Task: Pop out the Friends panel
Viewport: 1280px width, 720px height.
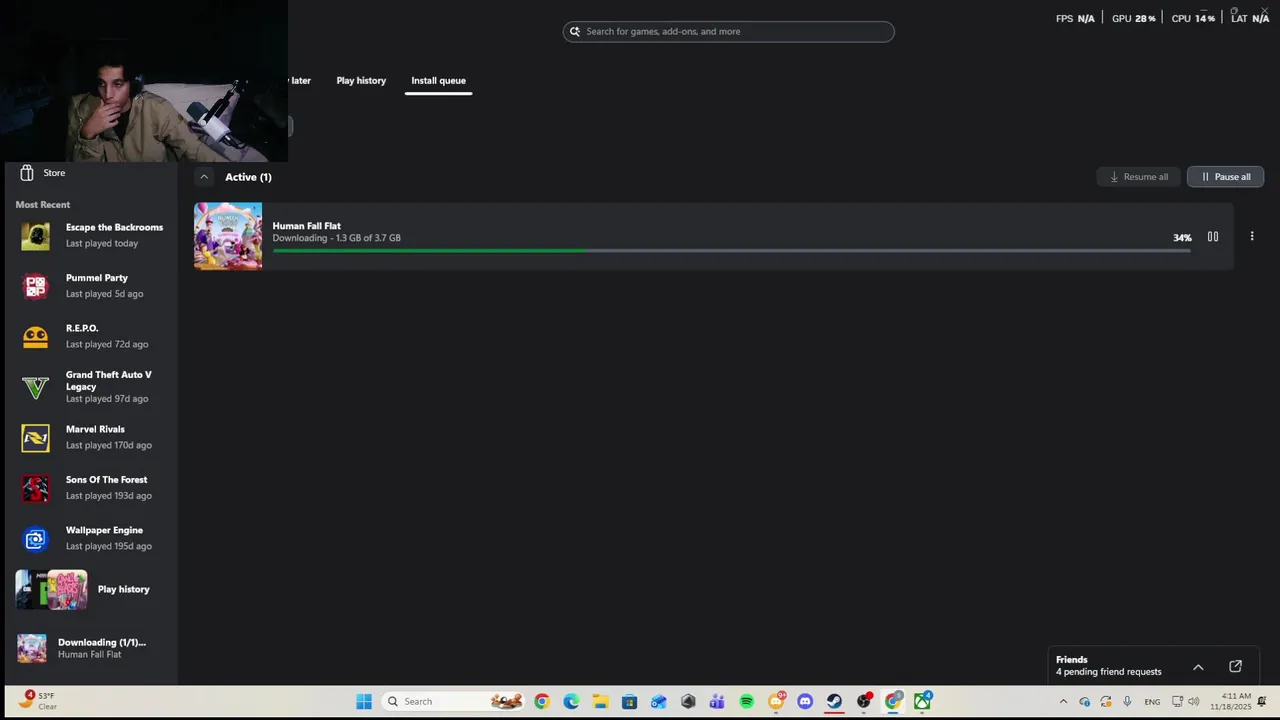Action: 1235,666
